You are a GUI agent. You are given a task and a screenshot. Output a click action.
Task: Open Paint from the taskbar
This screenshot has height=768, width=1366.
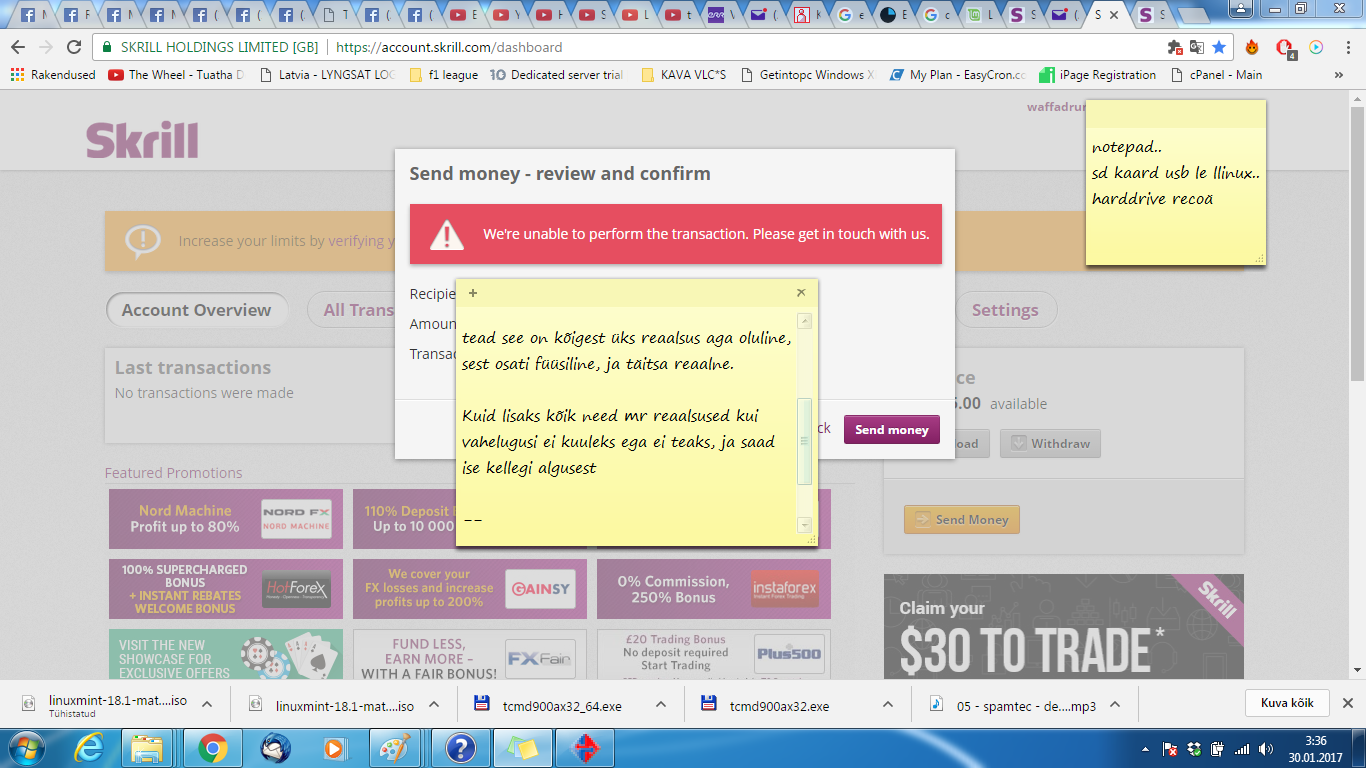394,747
